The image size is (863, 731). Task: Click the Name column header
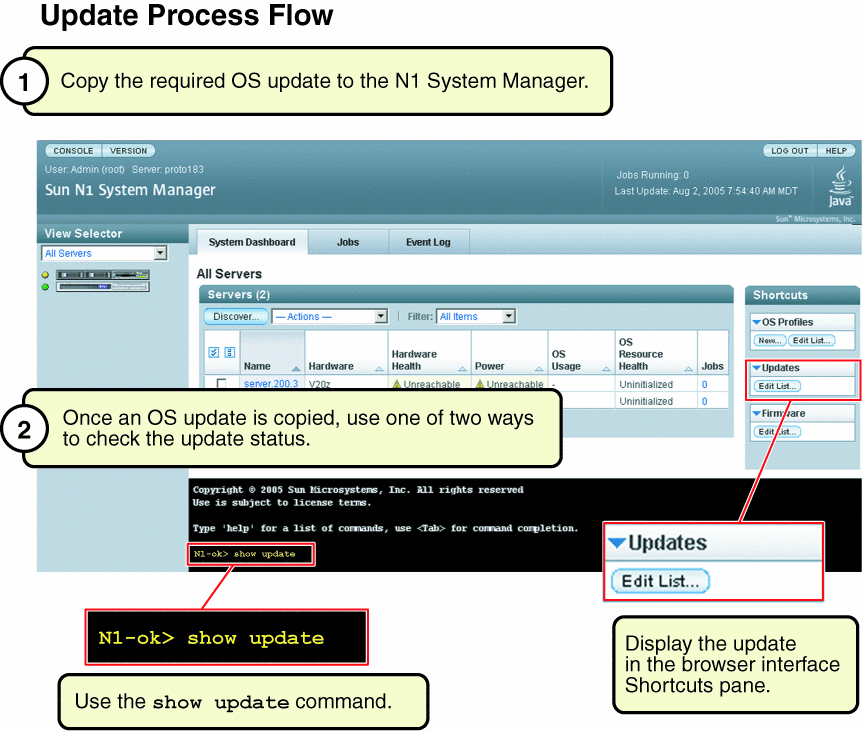click(x=257, y=366)
